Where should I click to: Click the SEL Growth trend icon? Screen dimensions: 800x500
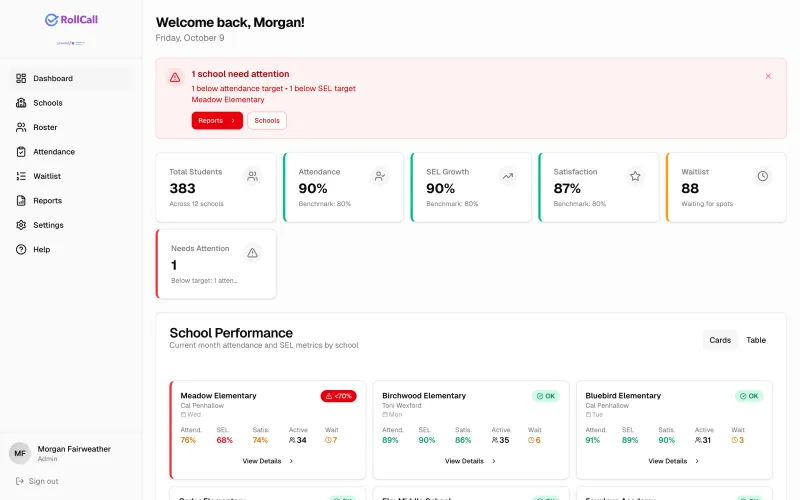coord(508,176)
